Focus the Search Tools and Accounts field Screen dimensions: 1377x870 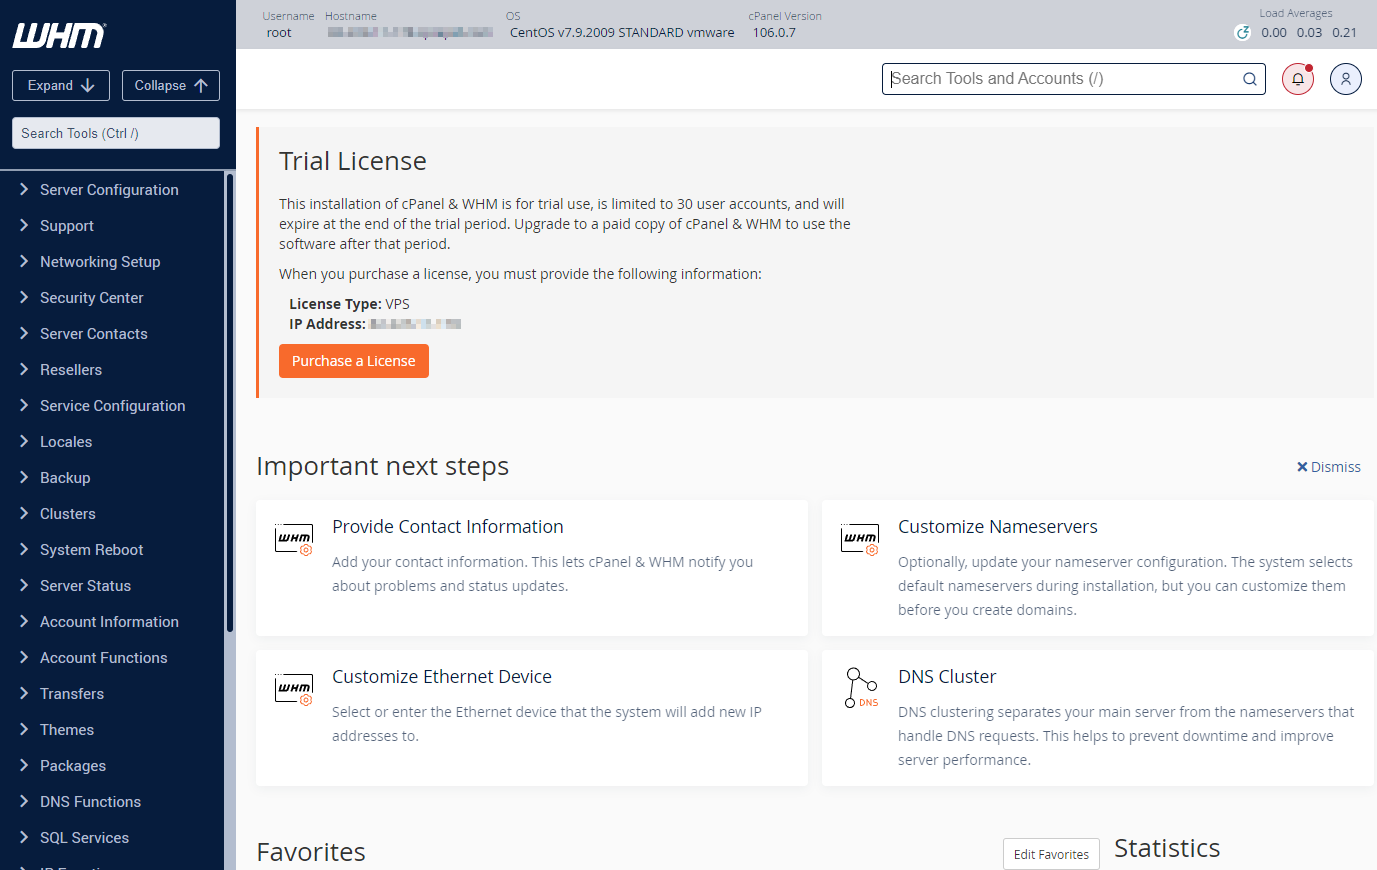tap(1060, 79)
